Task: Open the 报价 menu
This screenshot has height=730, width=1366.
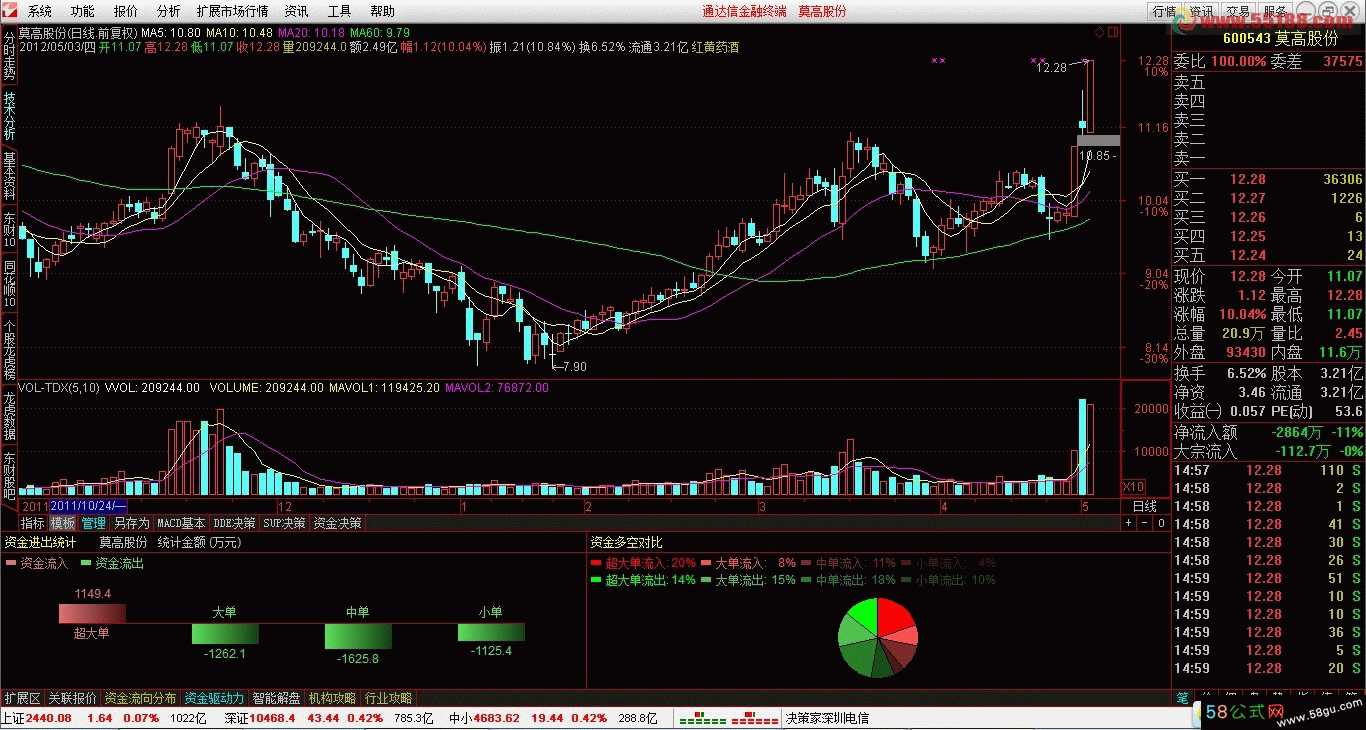Action: click(126, 11)
